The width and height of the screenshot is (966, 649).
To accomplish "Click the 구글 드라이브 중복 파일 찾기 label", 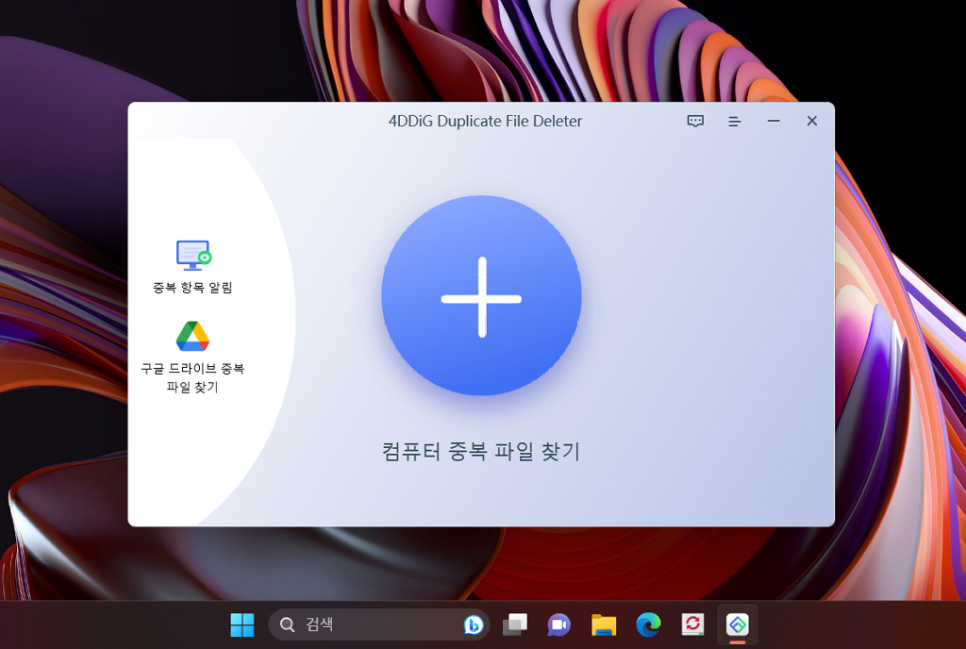I will click(x=193, y=377).
